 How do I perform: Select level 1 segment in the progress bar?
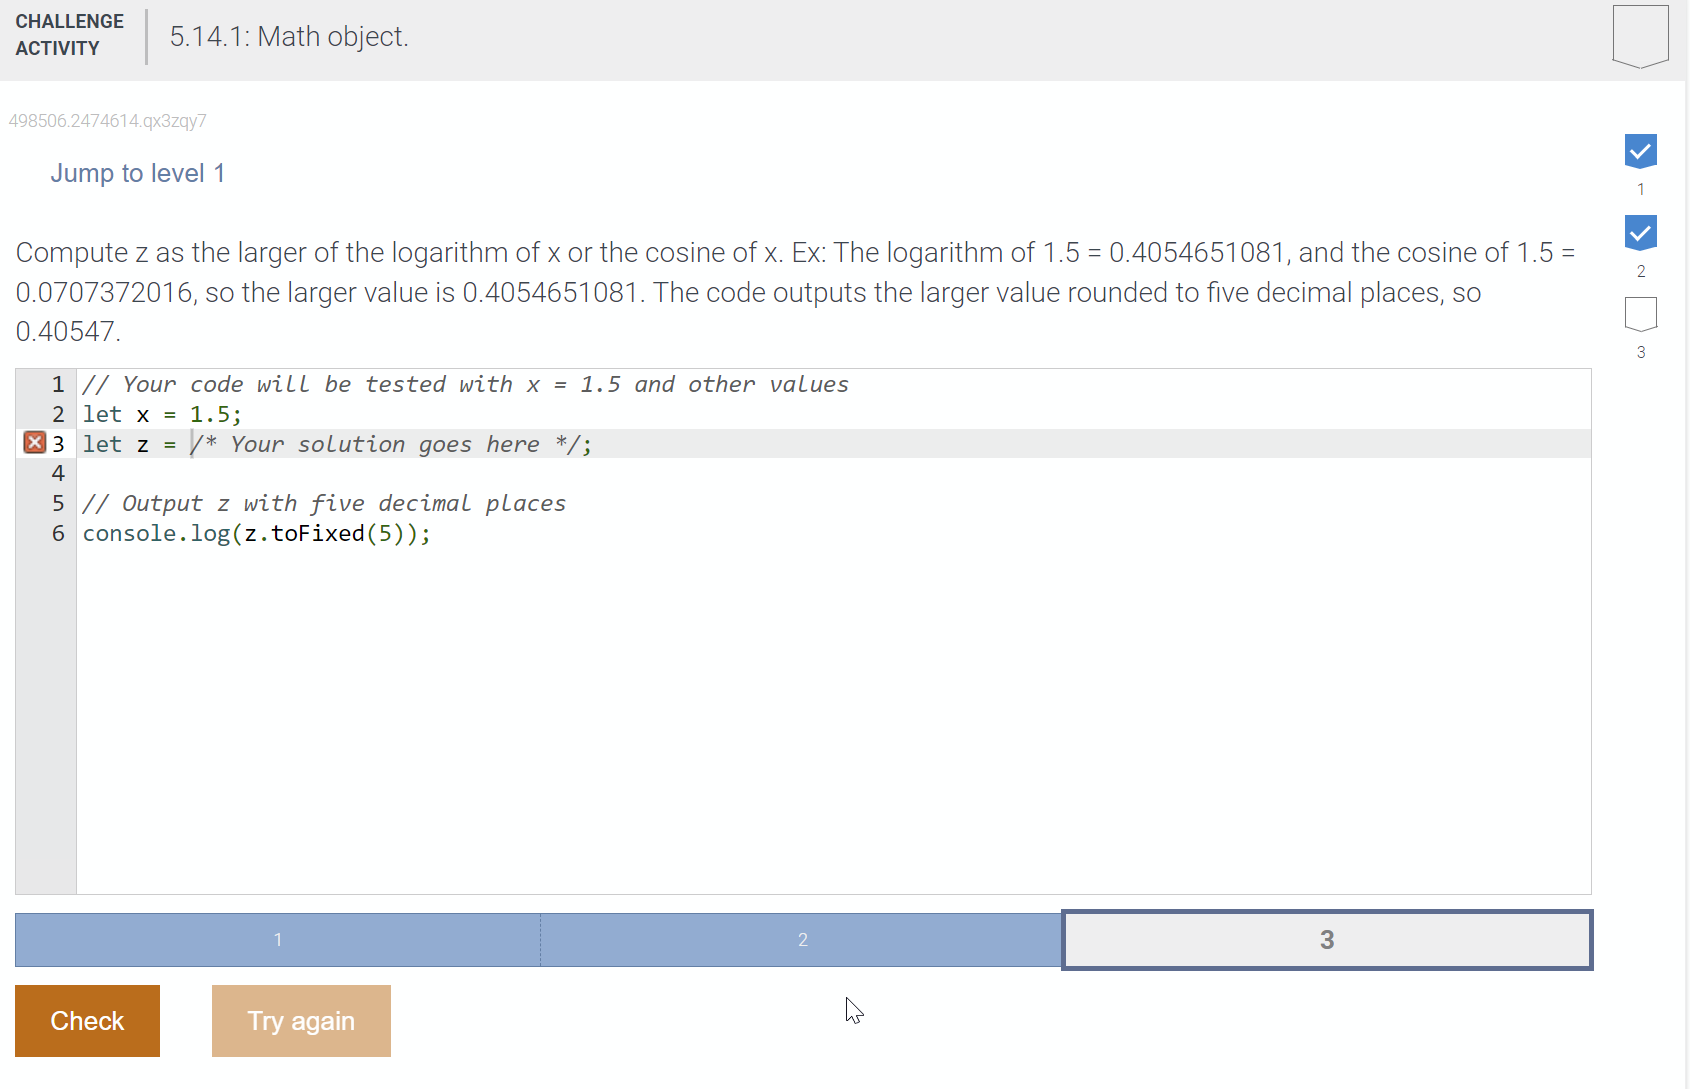pos(278,940)
